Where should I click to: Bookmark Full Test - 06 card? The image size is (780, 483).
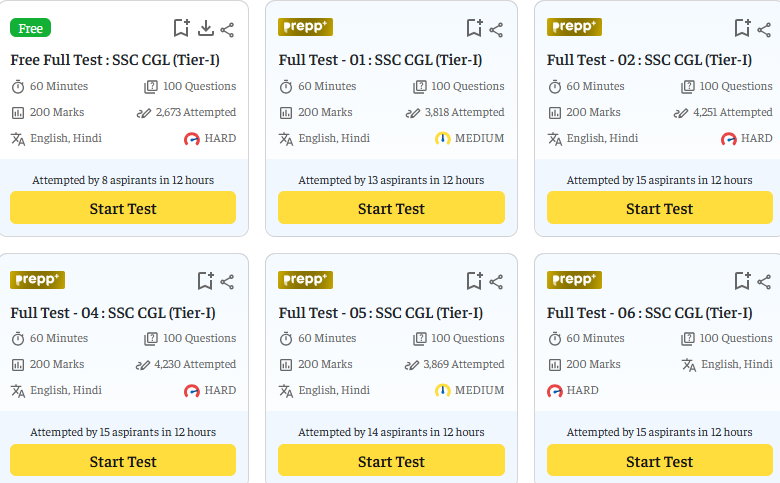coord(743,281)
